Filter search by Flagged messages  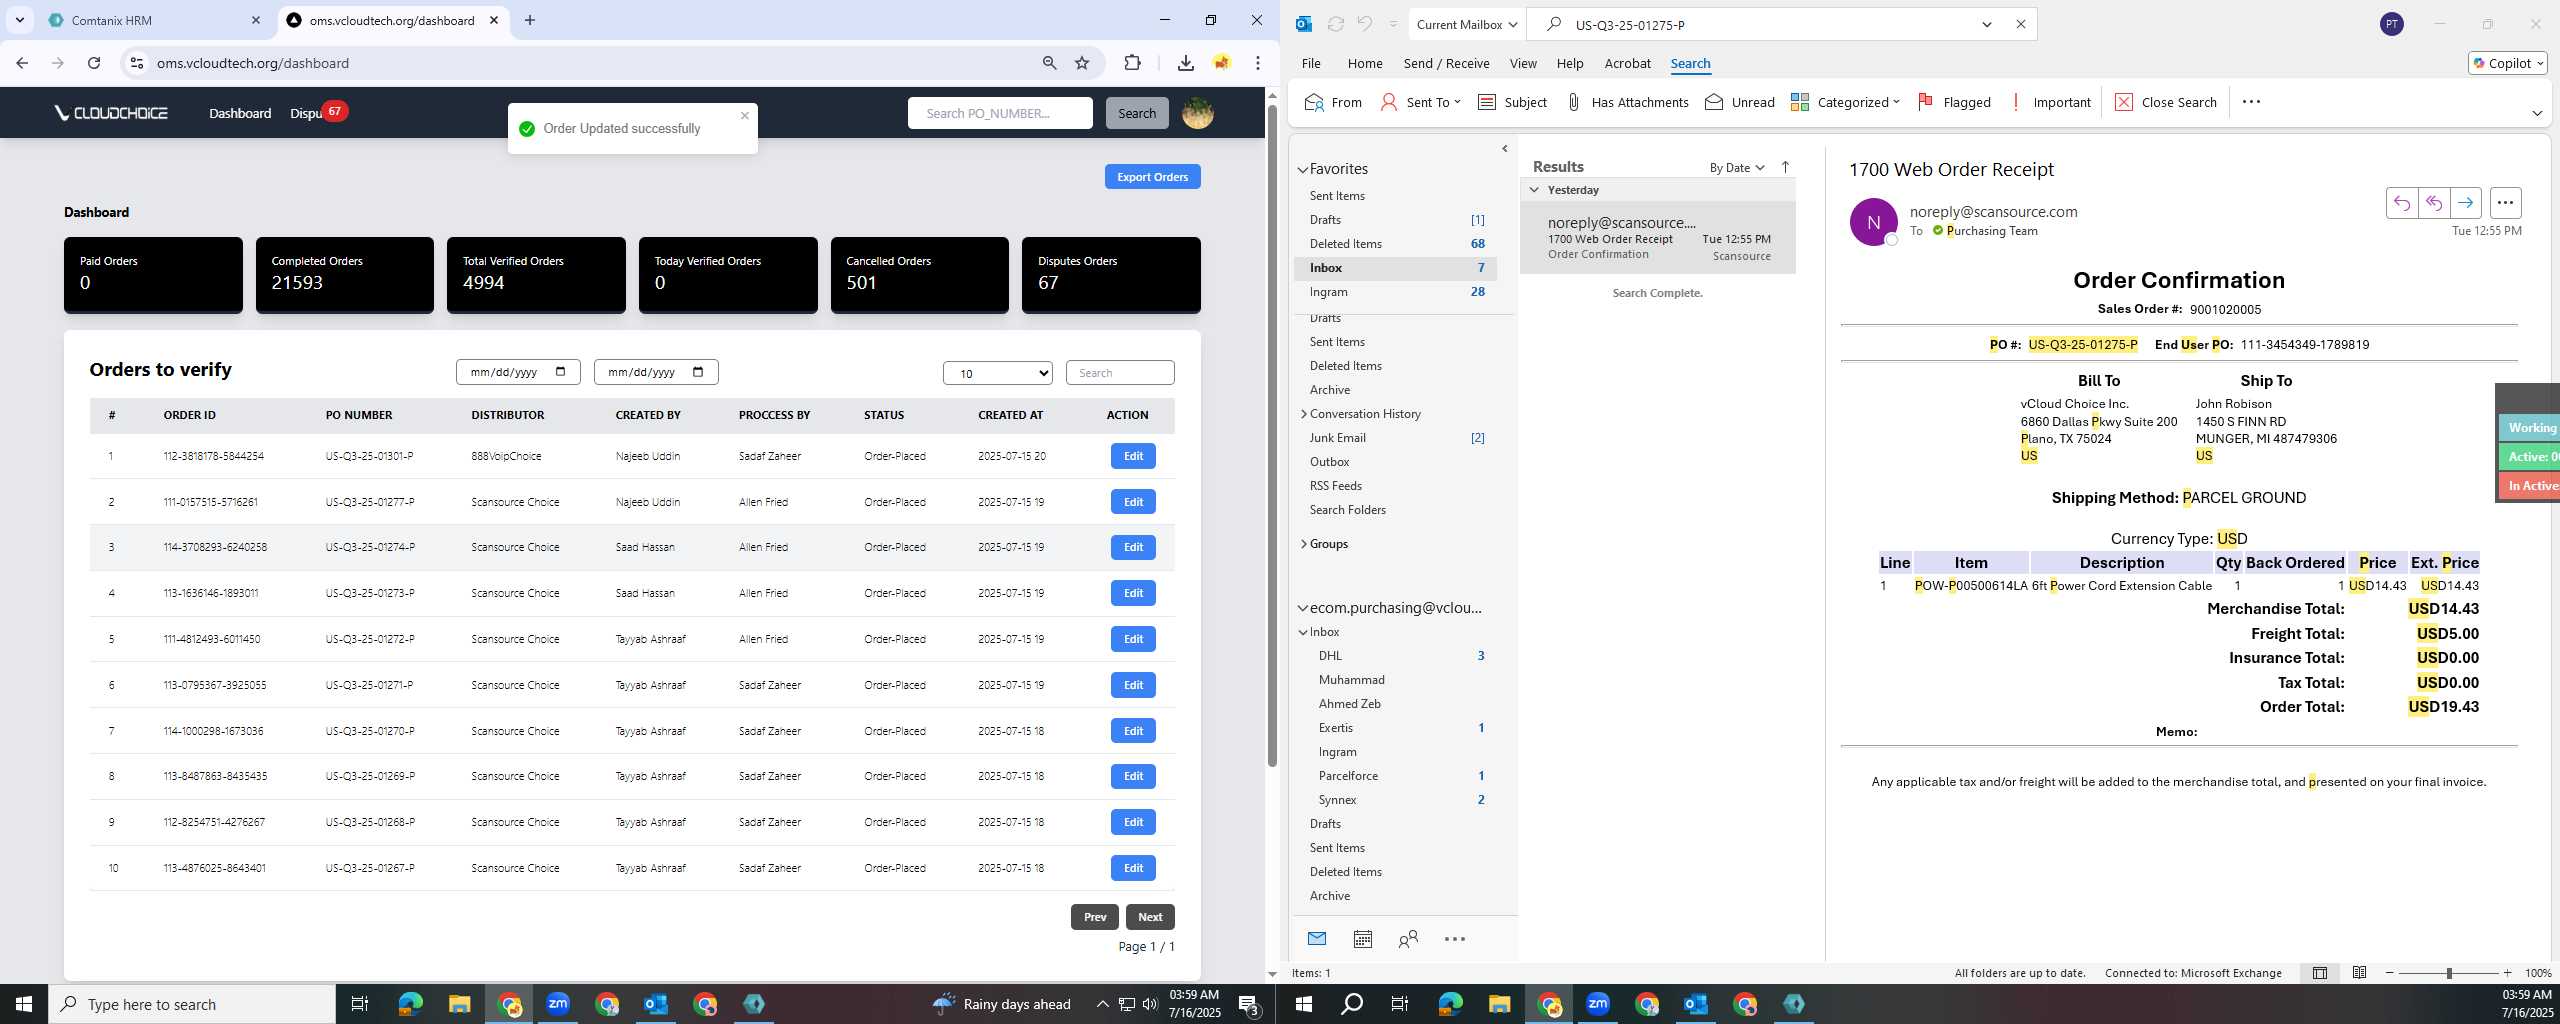(x=1954, y=102)
